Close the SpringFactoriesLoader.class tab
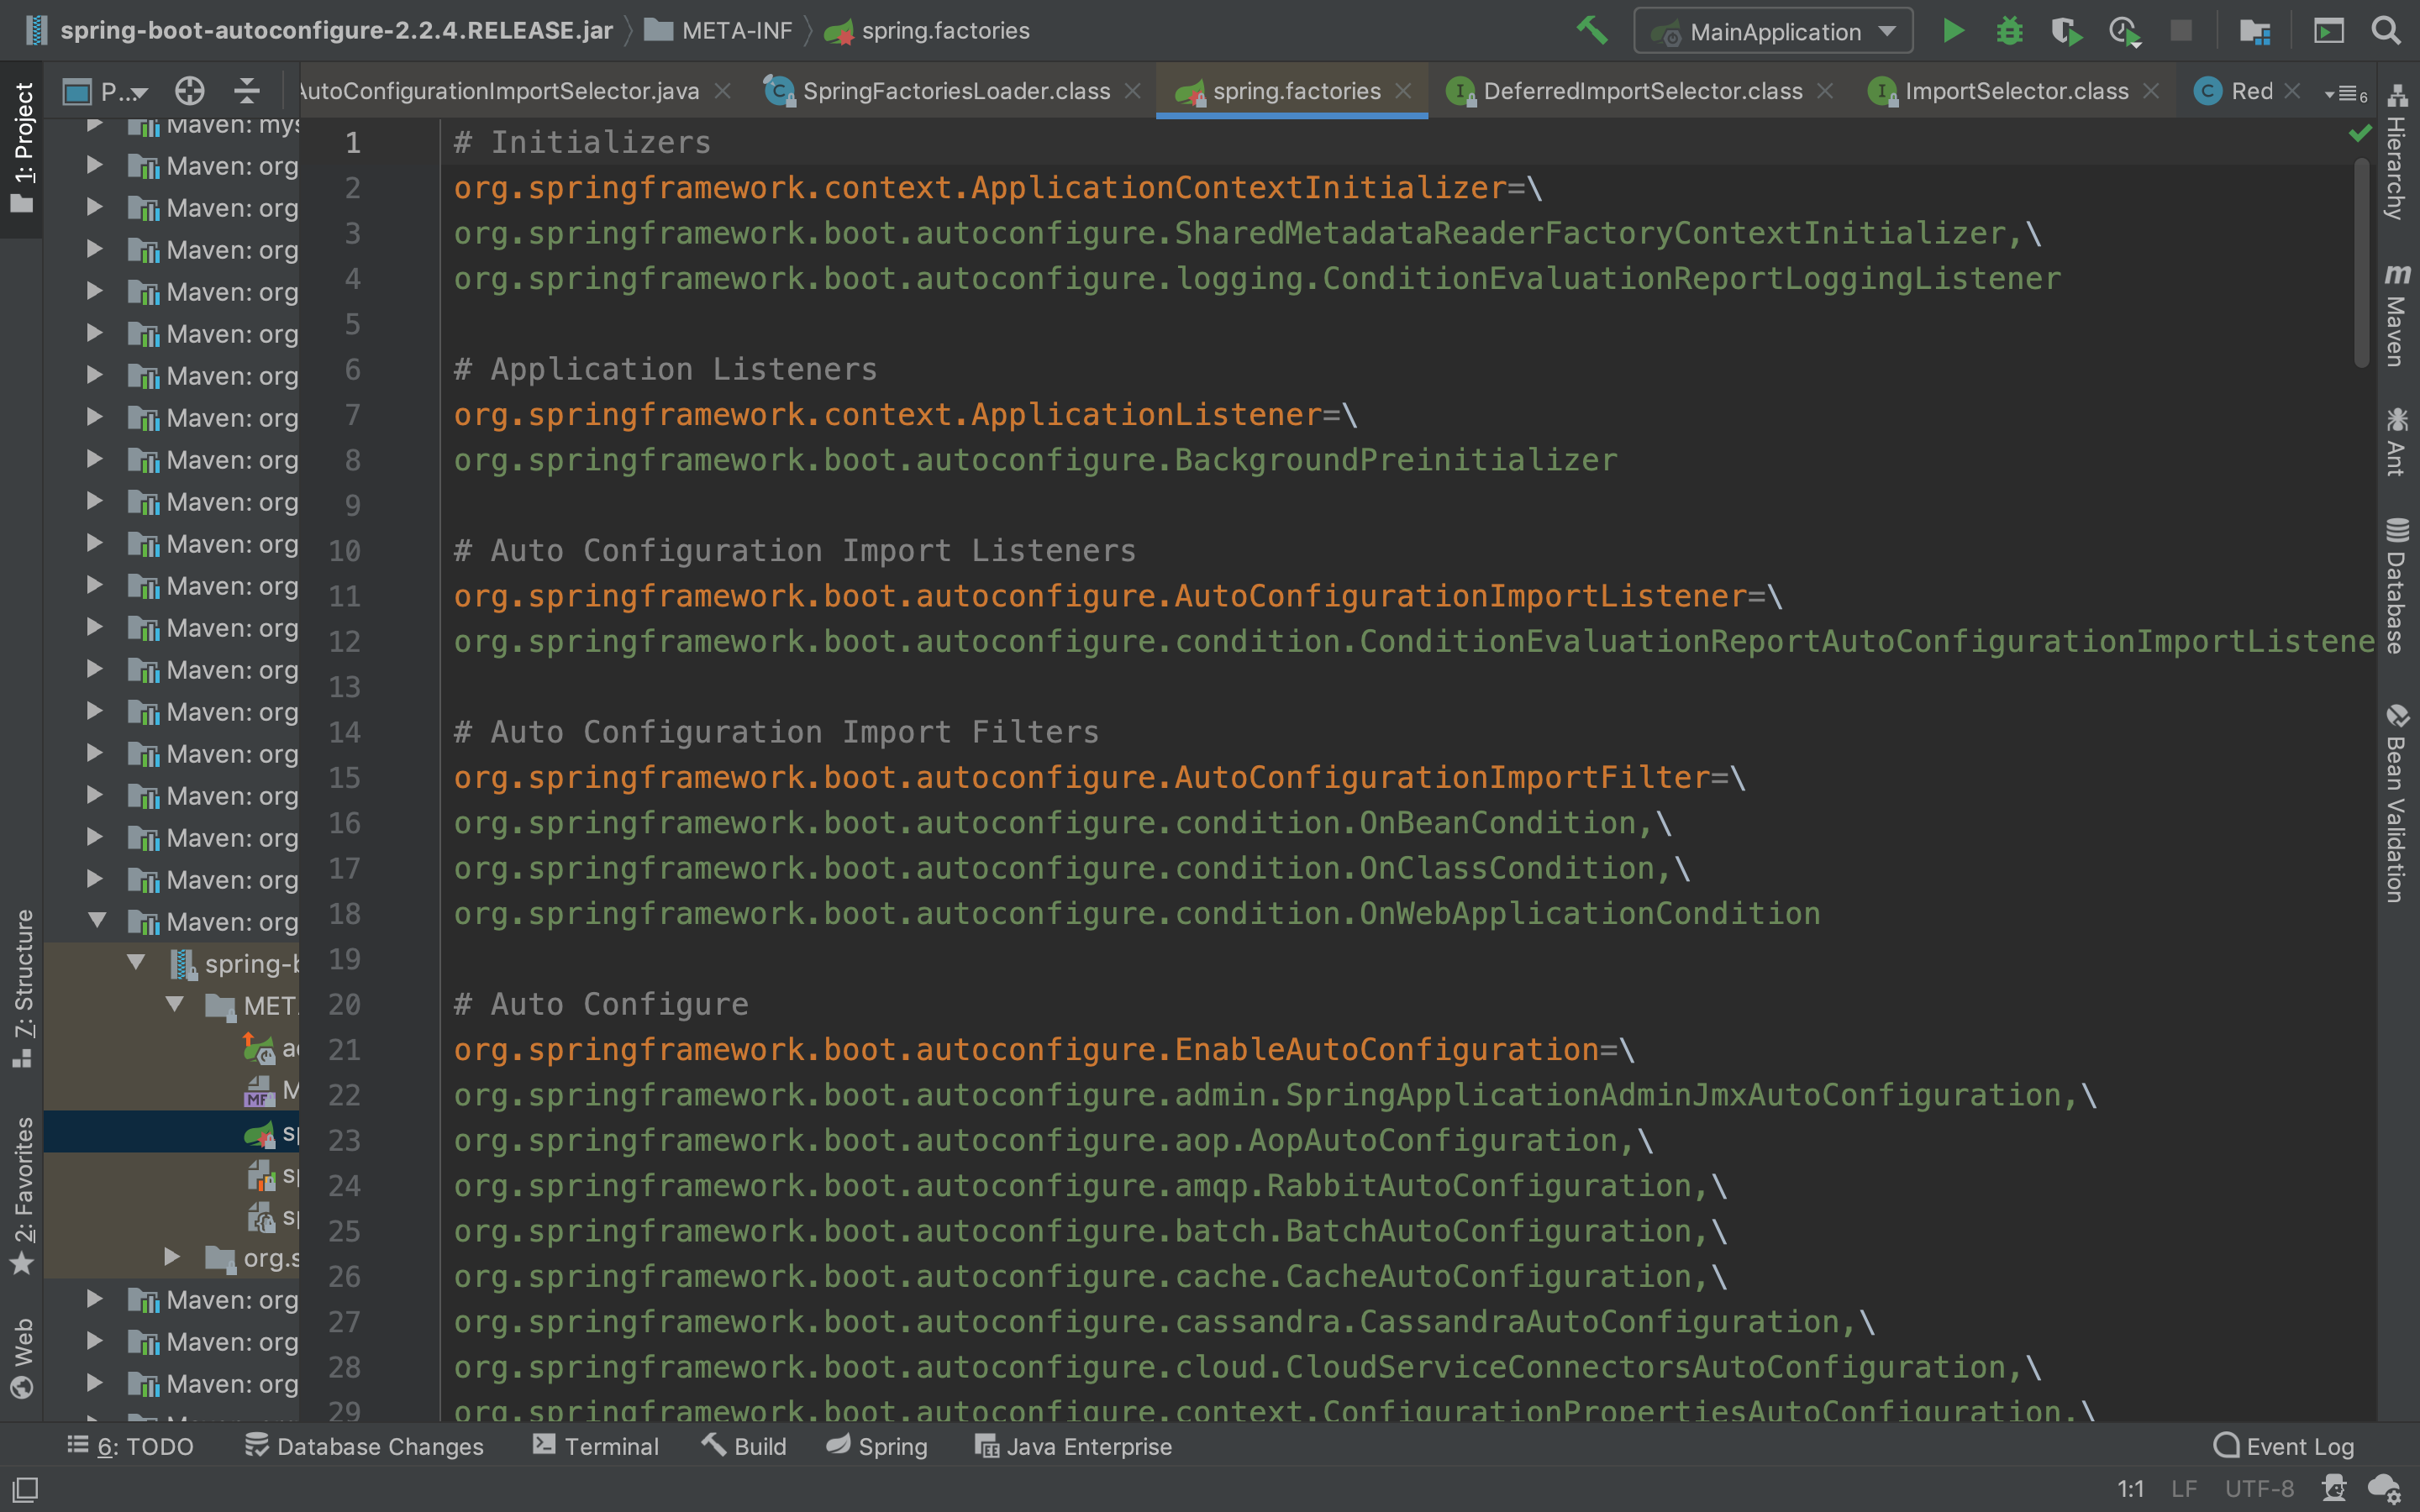Image resolution: width=2420 pixels, height=1512 pixels. coord(1132,91)
